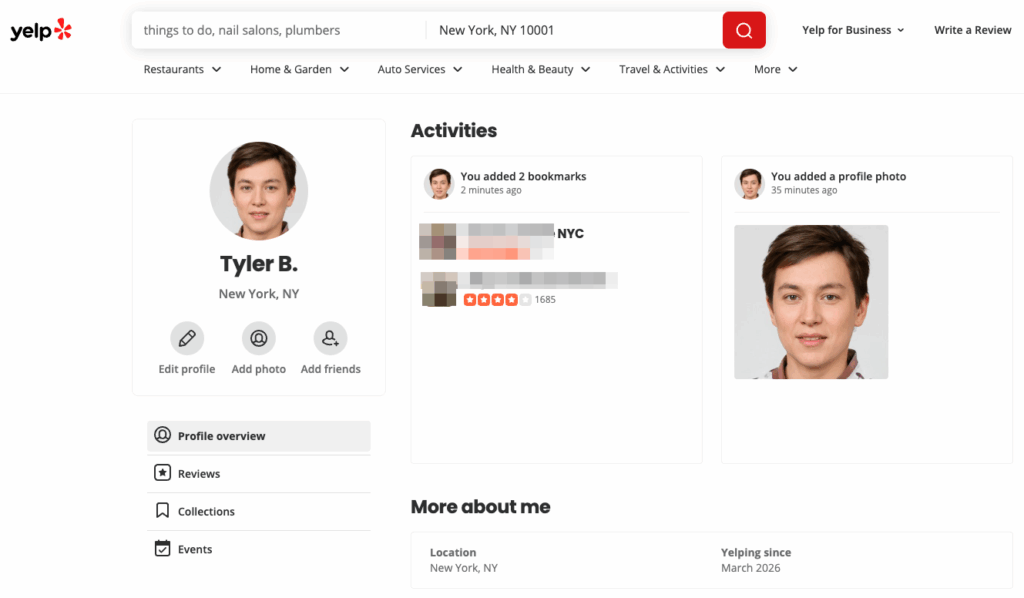This screenshot has height=598, width=1024.
Task: Click the Write a Review link
Action: [x=972, y=30]
